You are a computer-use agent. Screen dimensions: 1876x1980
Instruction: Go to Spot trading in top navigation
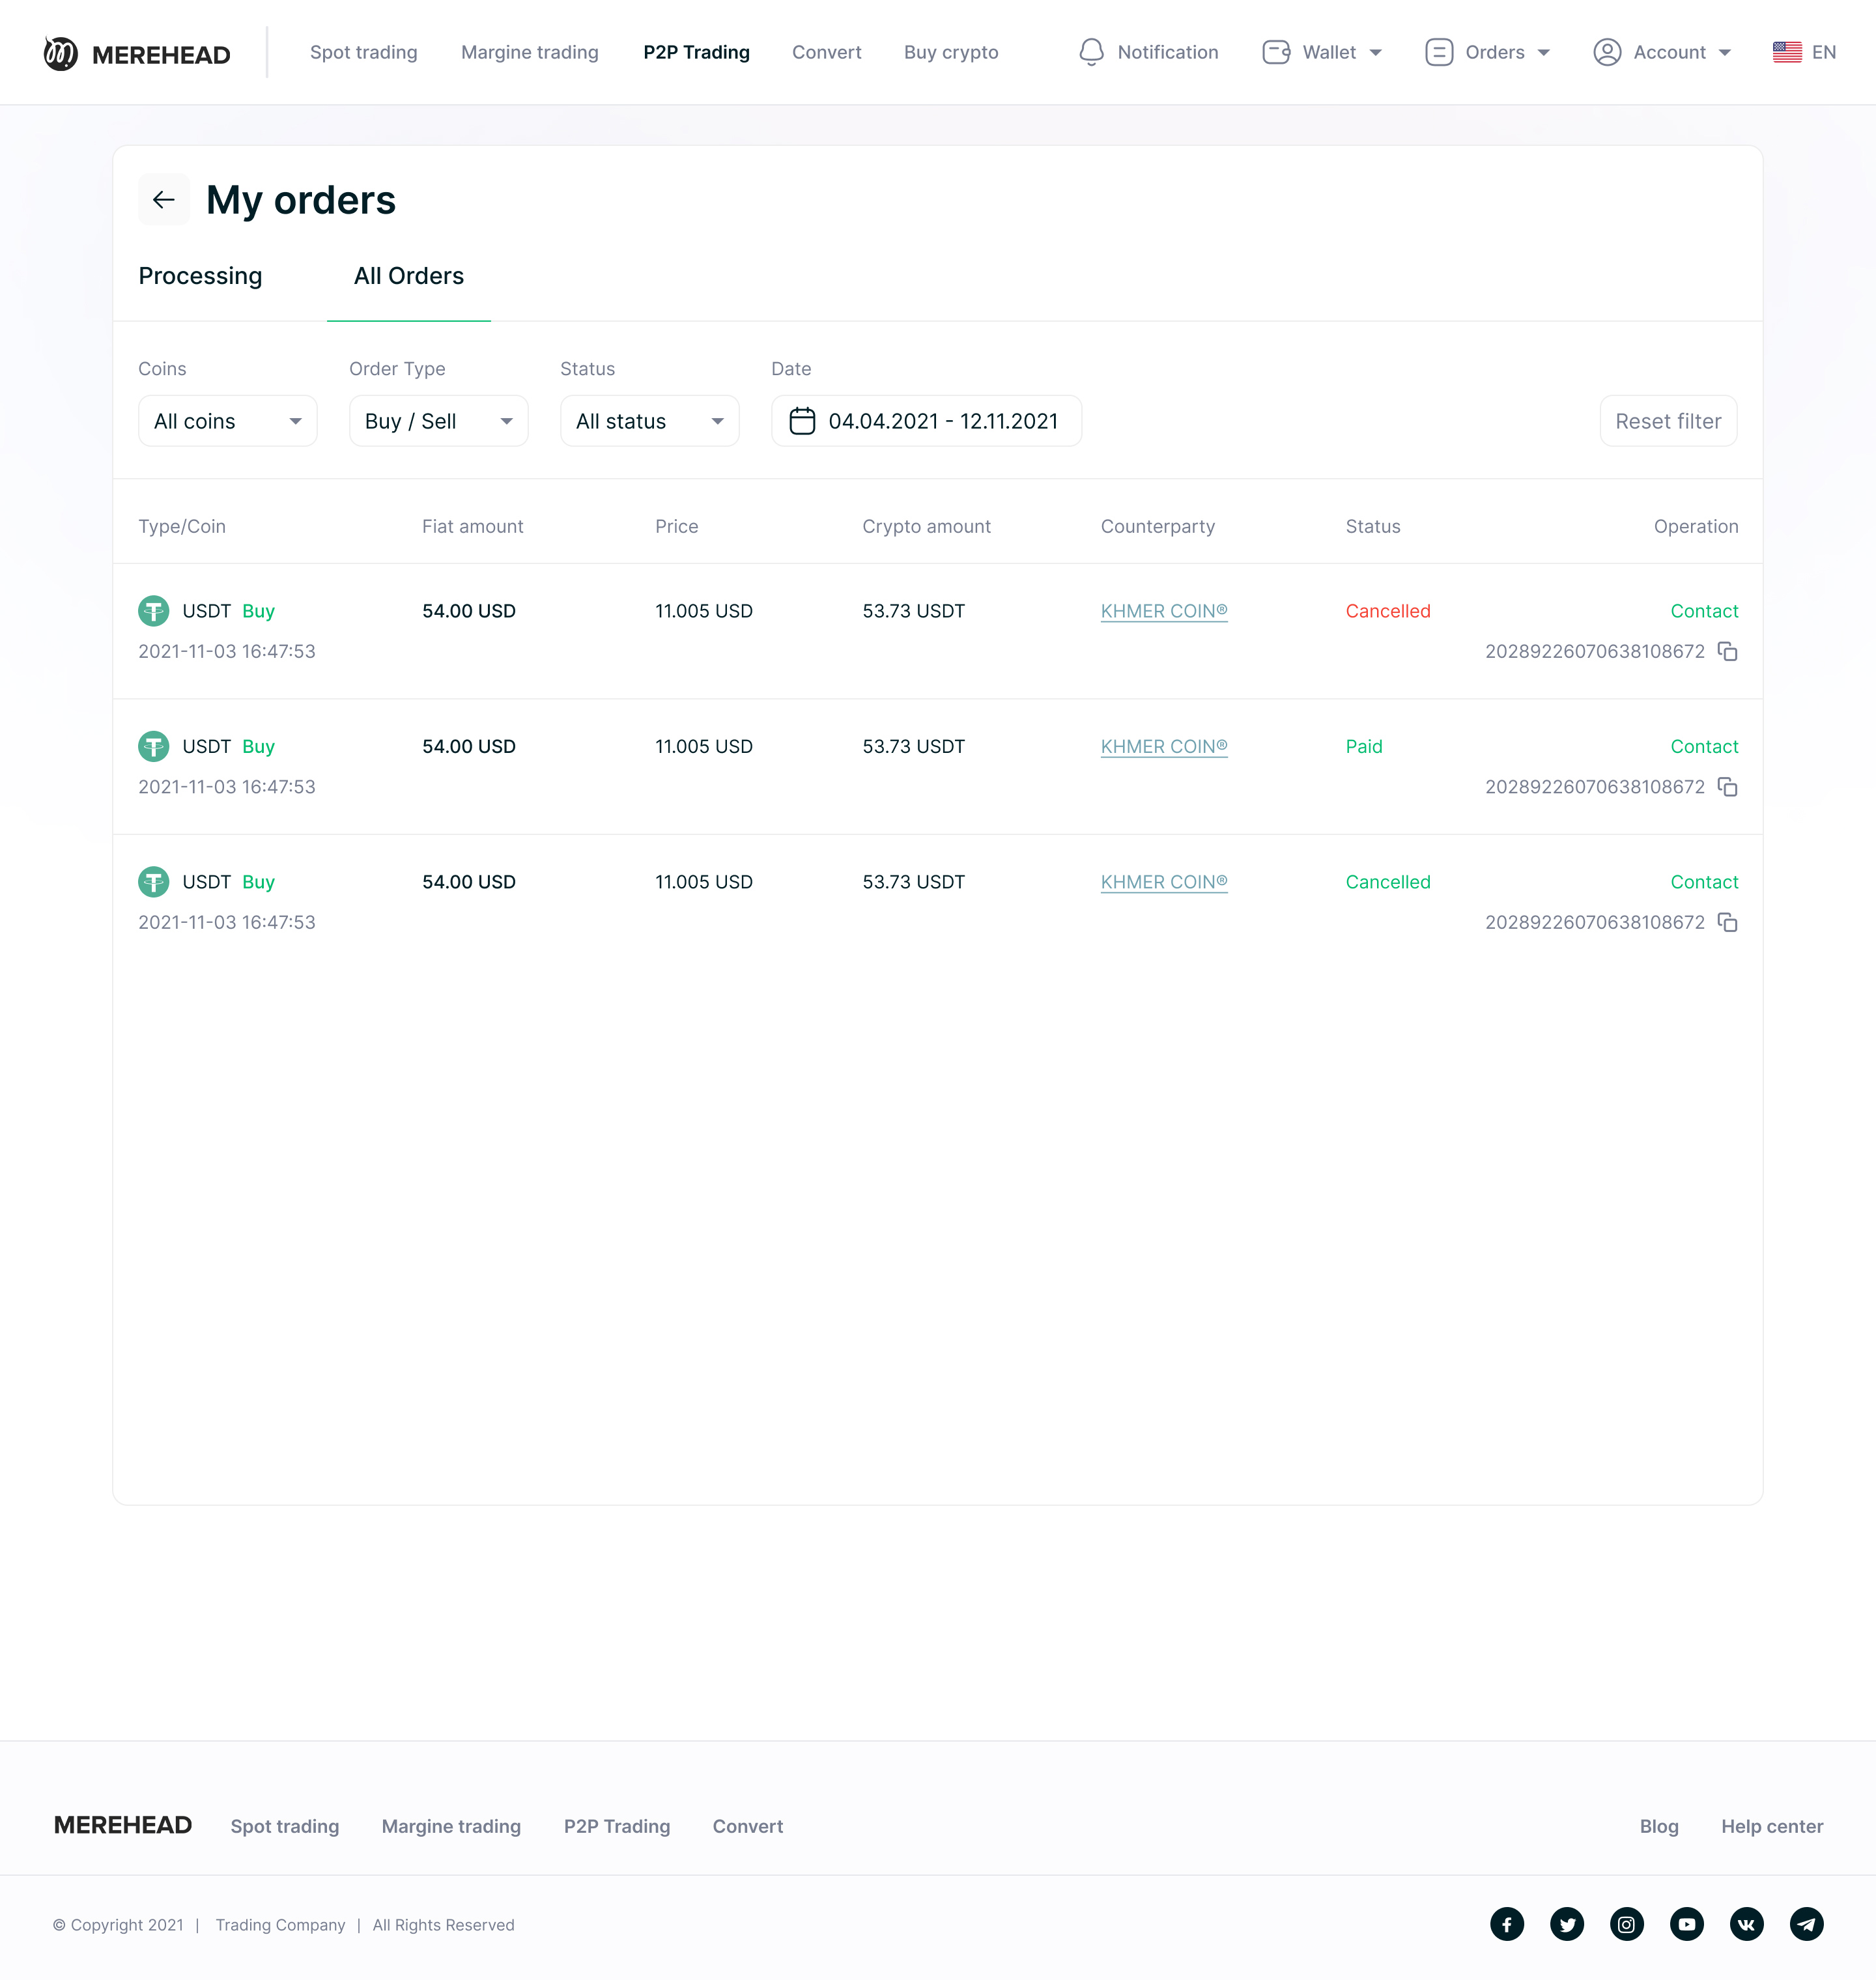pos(363,52)
